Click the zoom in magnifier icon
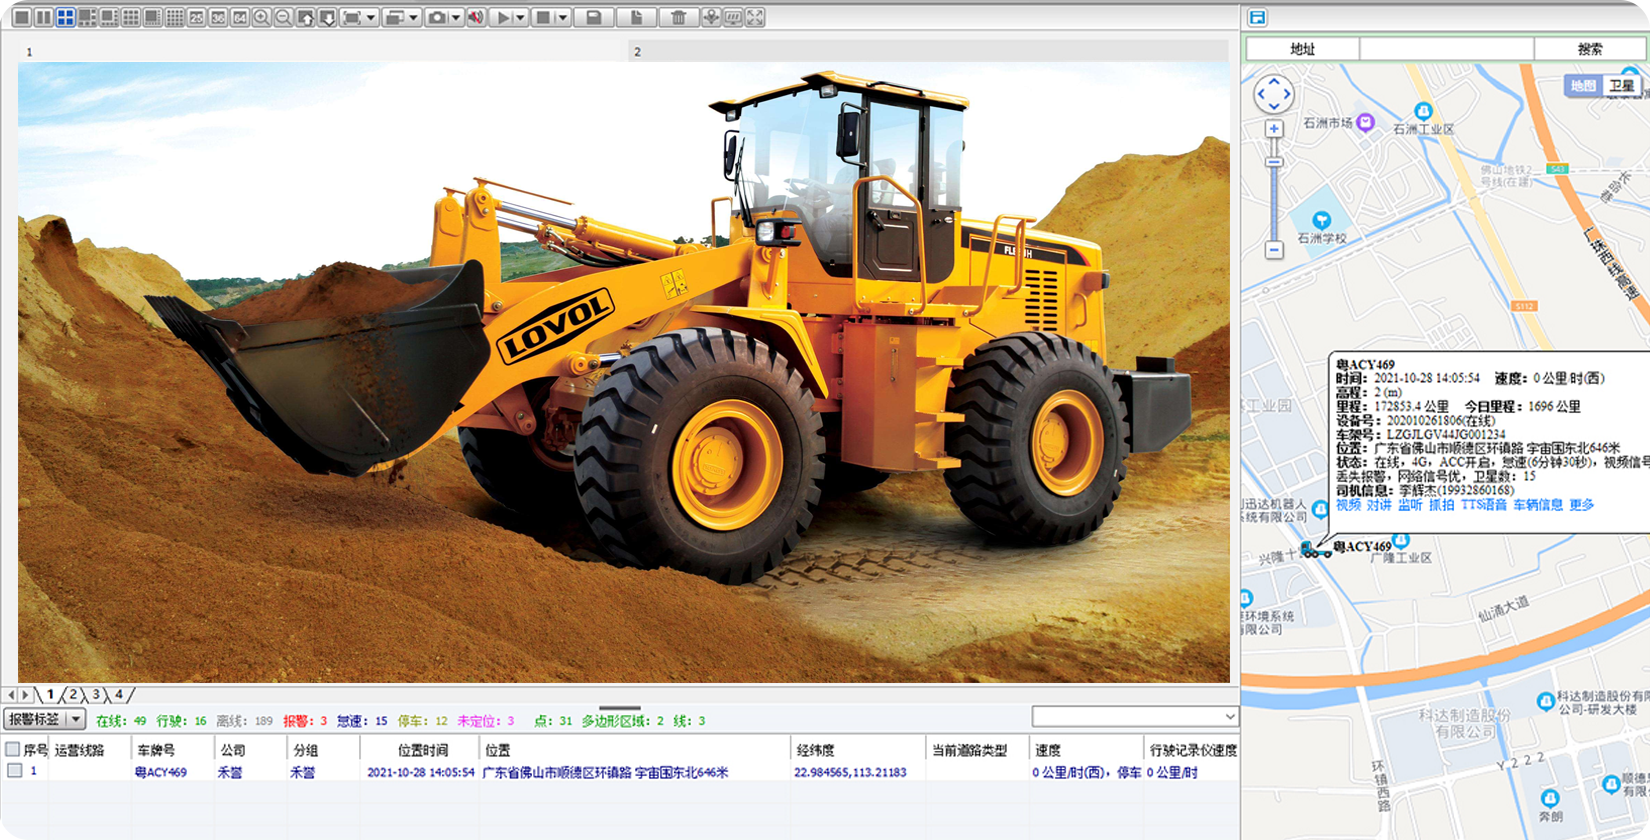Screen dimensions: 1650x840 pyautogui.click(x=262, y=17)
